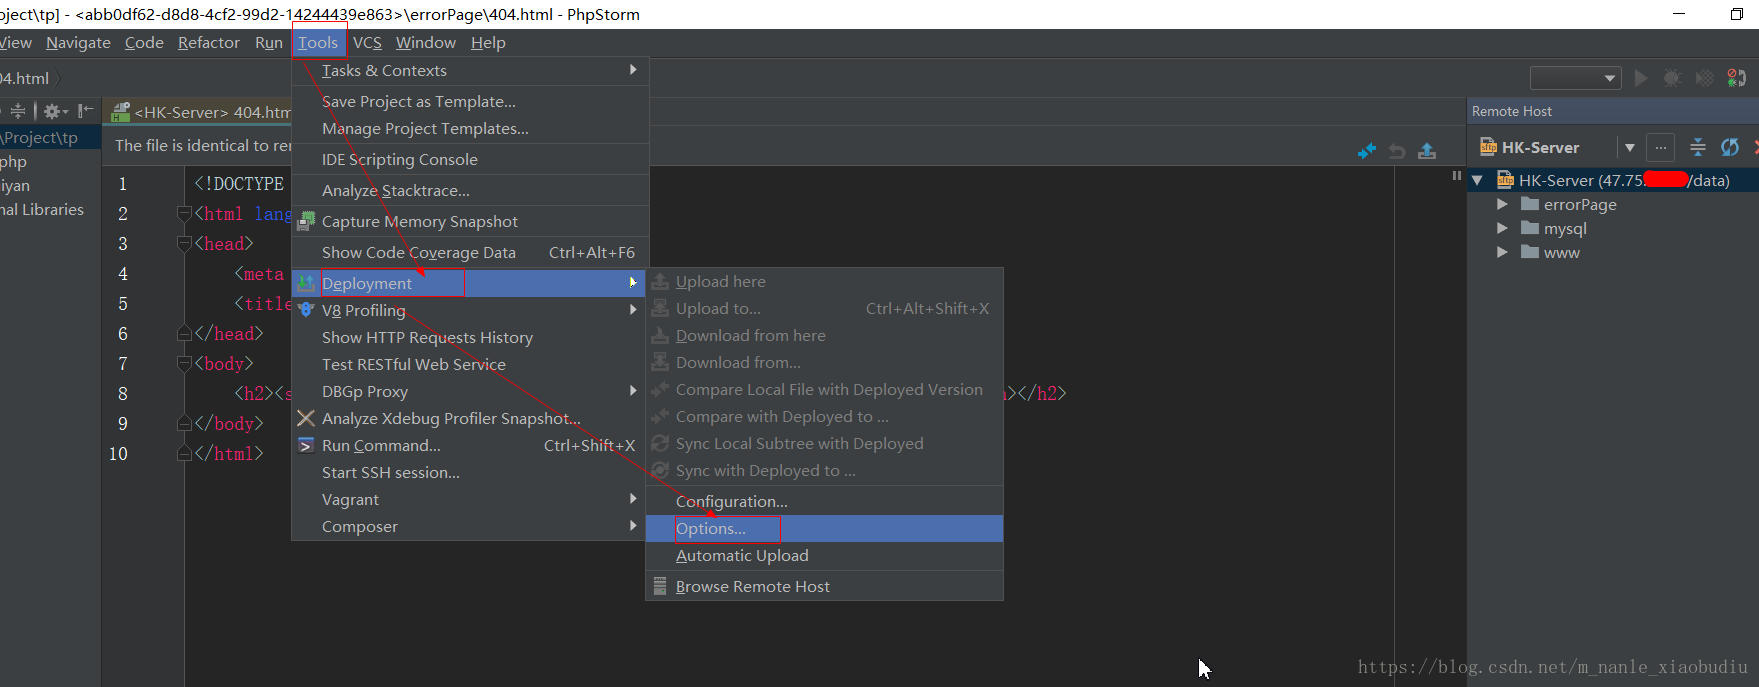1759x687 pixels.
Task: Choose Run Command entry
Action: [x=470, y=445]
